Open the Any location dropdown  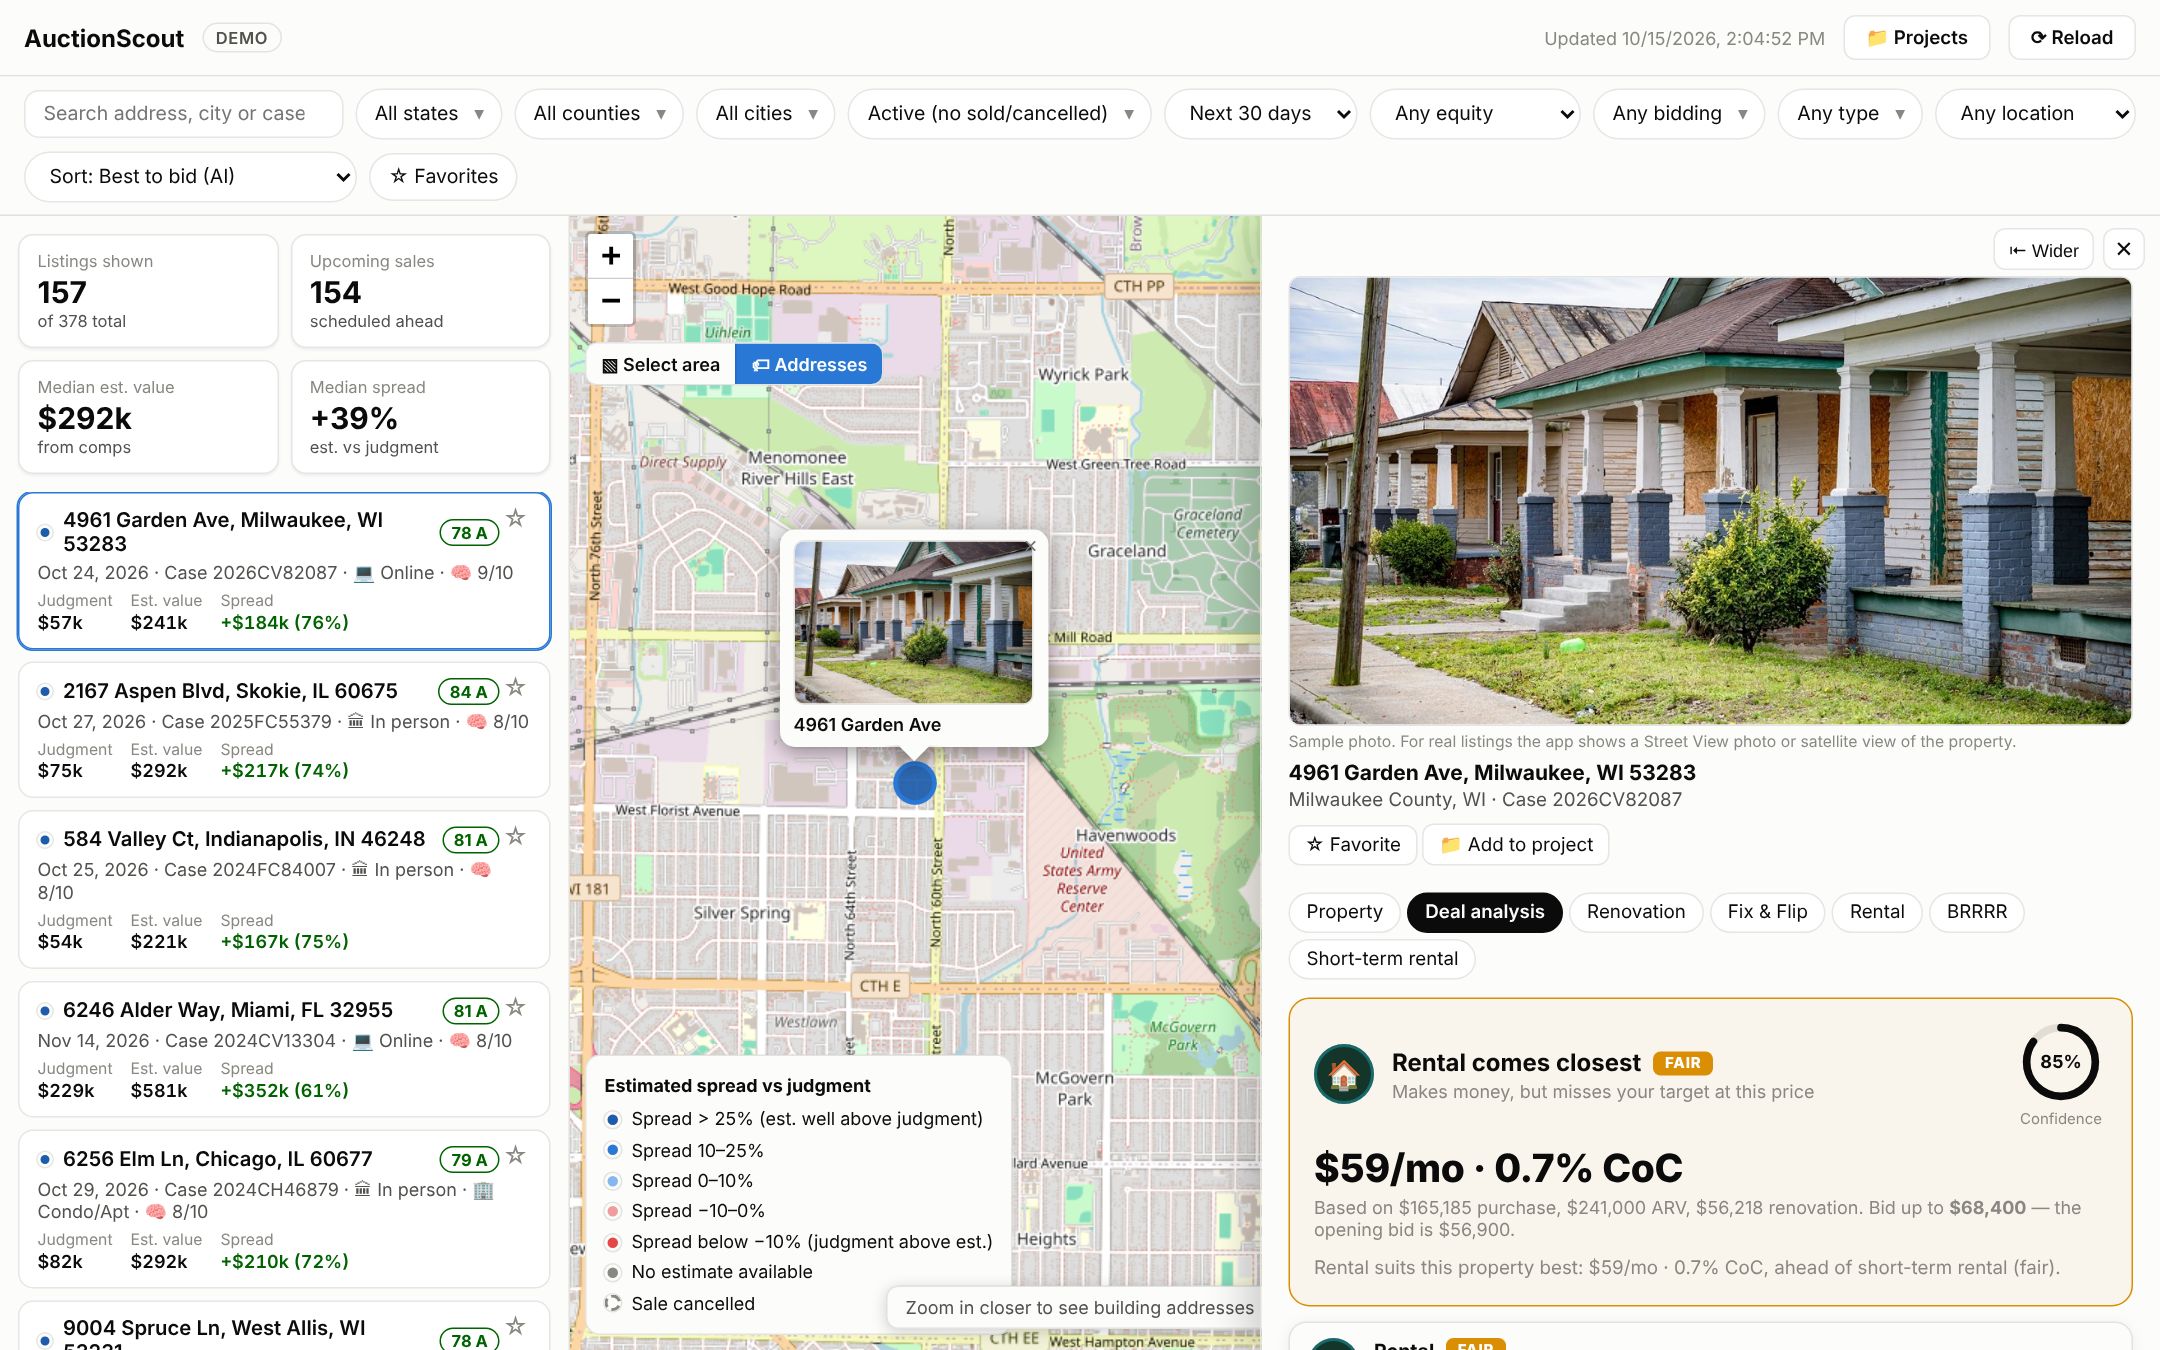[2035, 114]
